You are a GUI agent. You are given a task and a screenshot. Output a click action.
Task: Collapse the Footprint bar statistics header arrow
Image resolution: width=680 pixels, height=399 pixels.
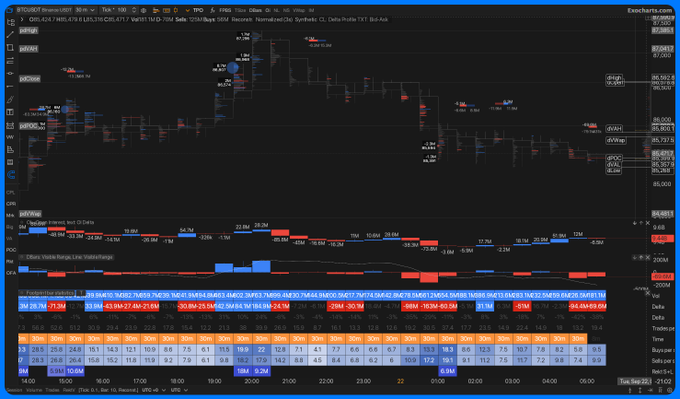pos(22,293)
